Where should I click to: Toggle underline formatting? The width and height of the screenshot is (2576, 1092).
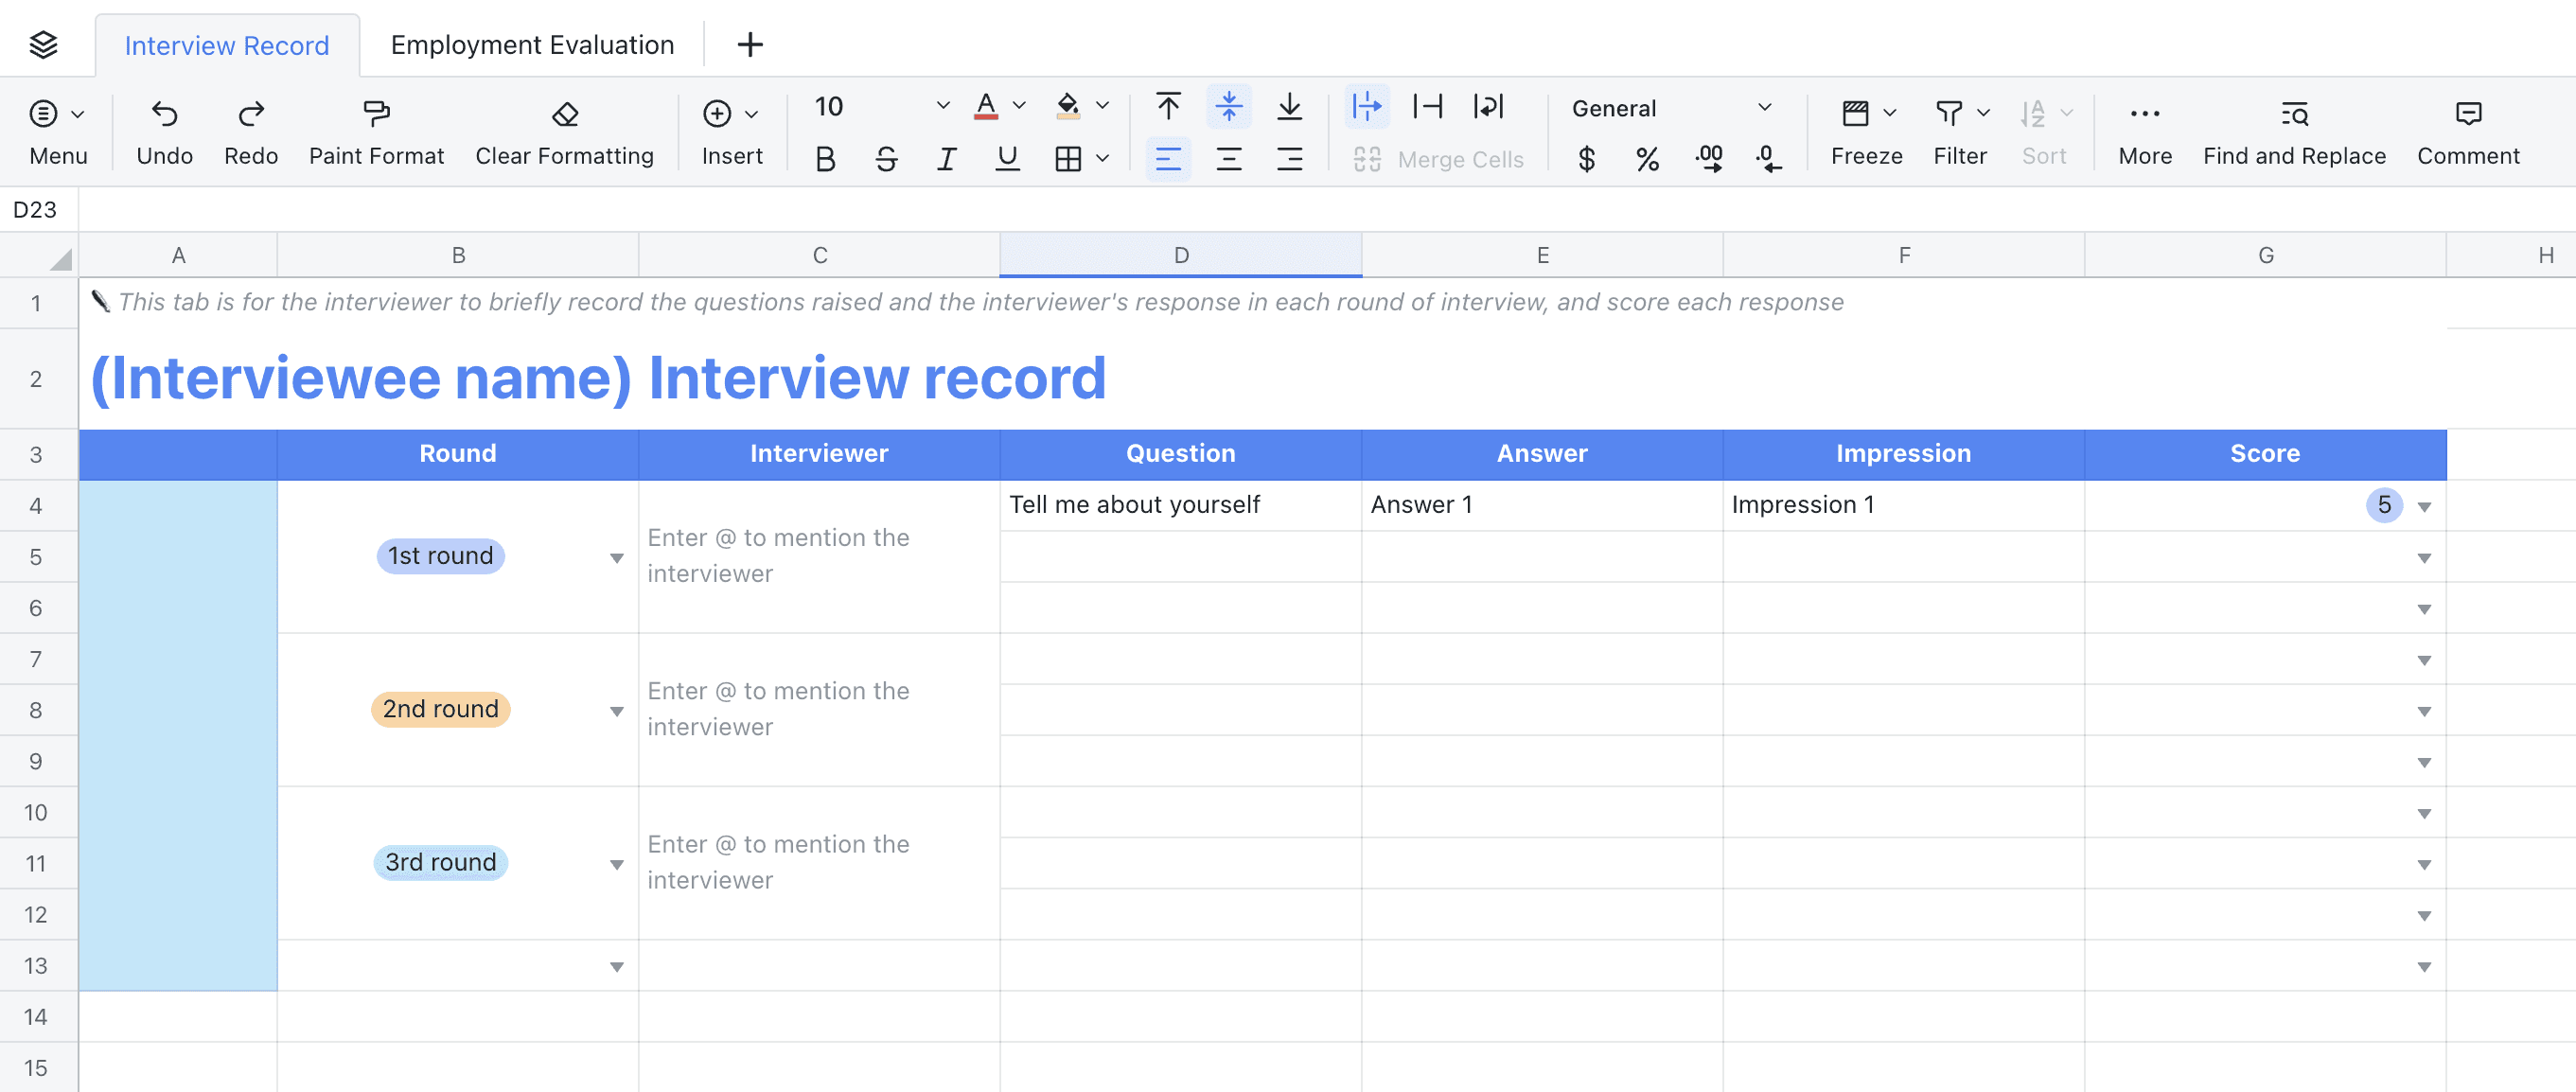[1007, 159]
